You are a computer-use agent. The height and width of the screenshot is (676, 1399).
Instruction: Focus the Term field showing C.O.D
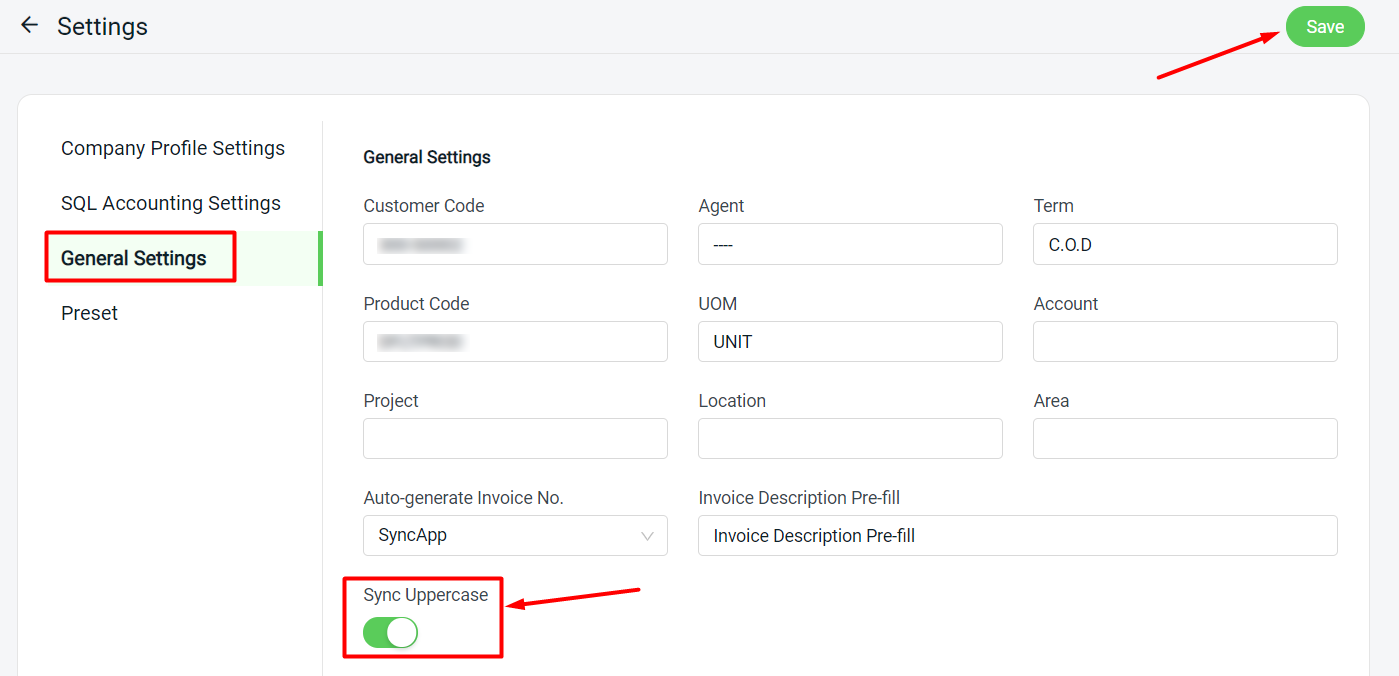coord(1185,244)
